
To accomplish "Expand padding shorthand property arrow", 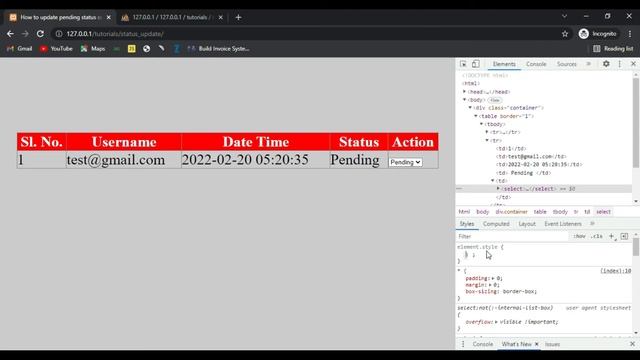I will 493,278.
